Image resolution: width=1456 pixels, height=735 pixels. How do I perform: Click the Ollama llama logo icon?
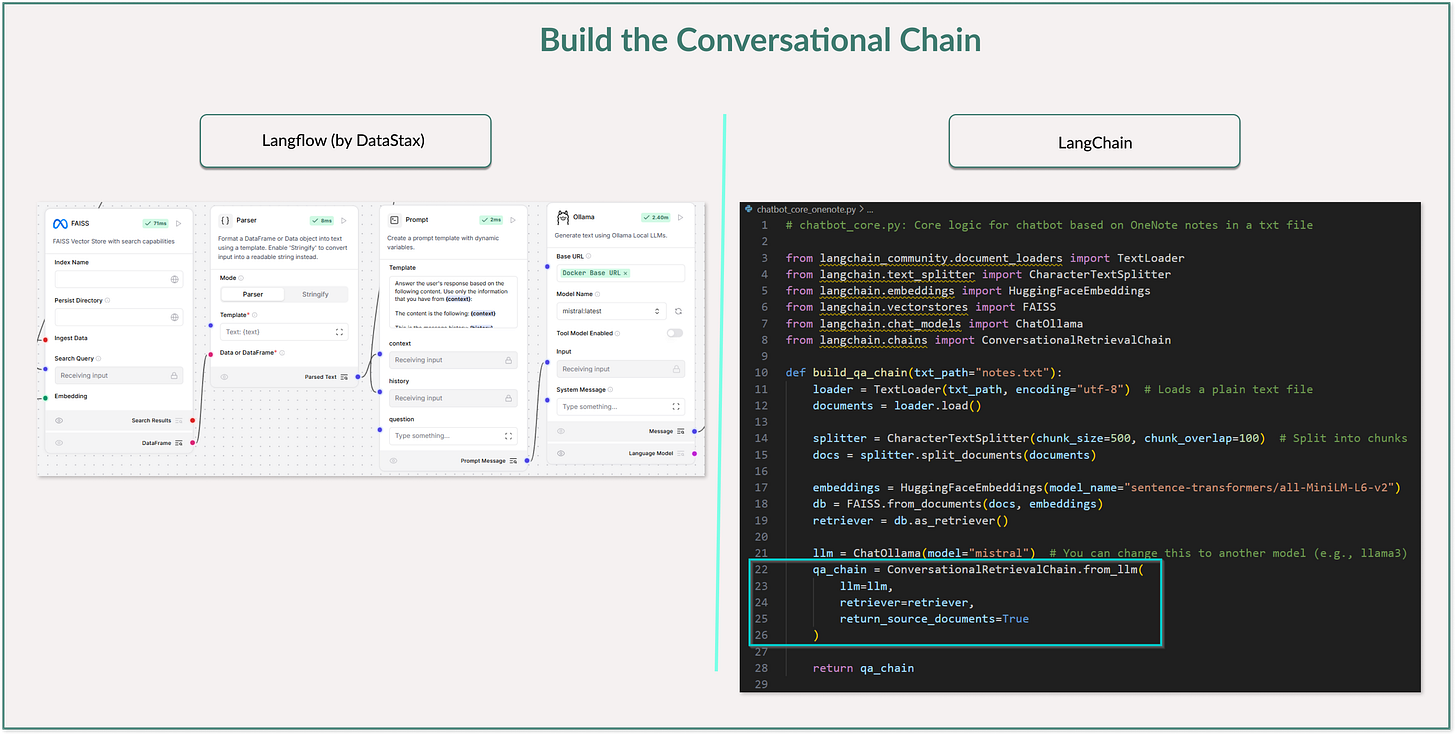point(564,217)
